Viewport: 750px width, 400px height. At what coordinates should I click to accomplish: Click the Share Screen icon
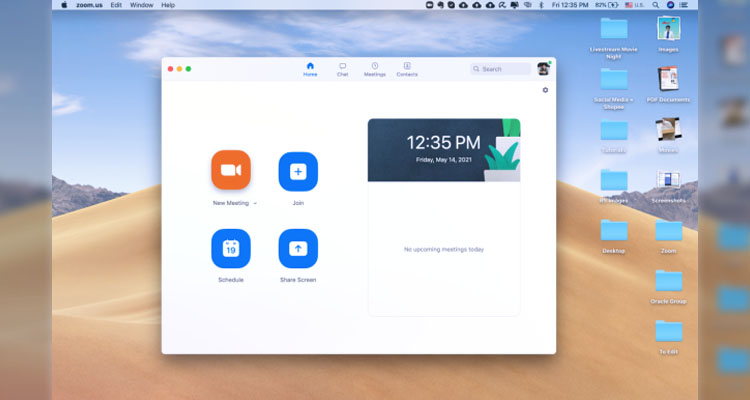[298, 248]
